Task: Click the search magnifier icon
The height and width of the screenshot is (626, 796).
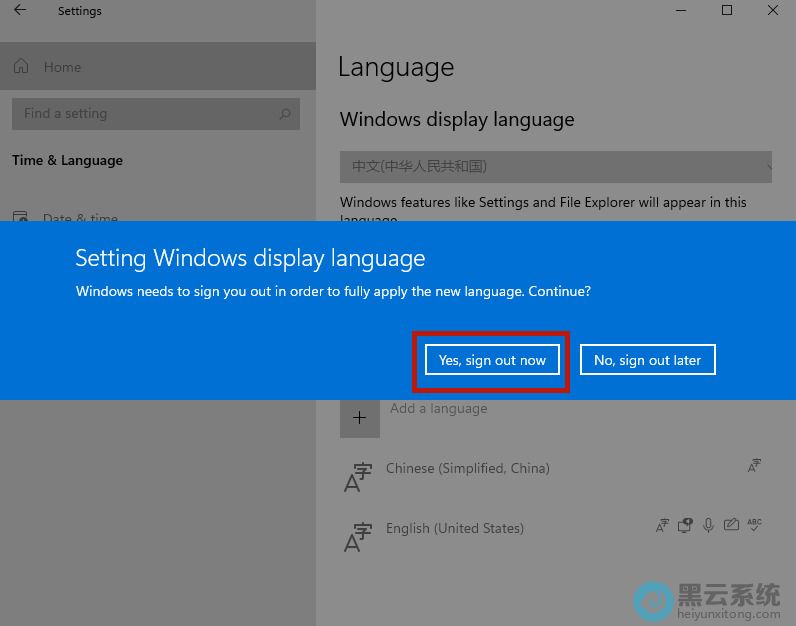Action: [x=285, y=114]
